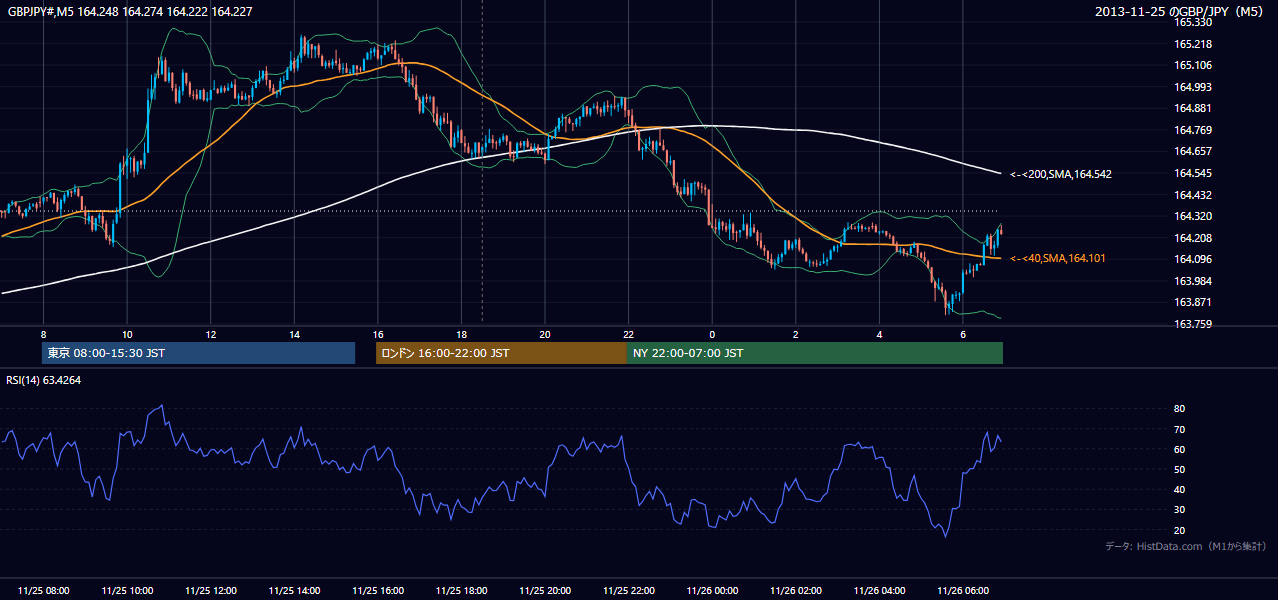Click price axis value 164.993

pyautogui.click(x=1192, y=87)
